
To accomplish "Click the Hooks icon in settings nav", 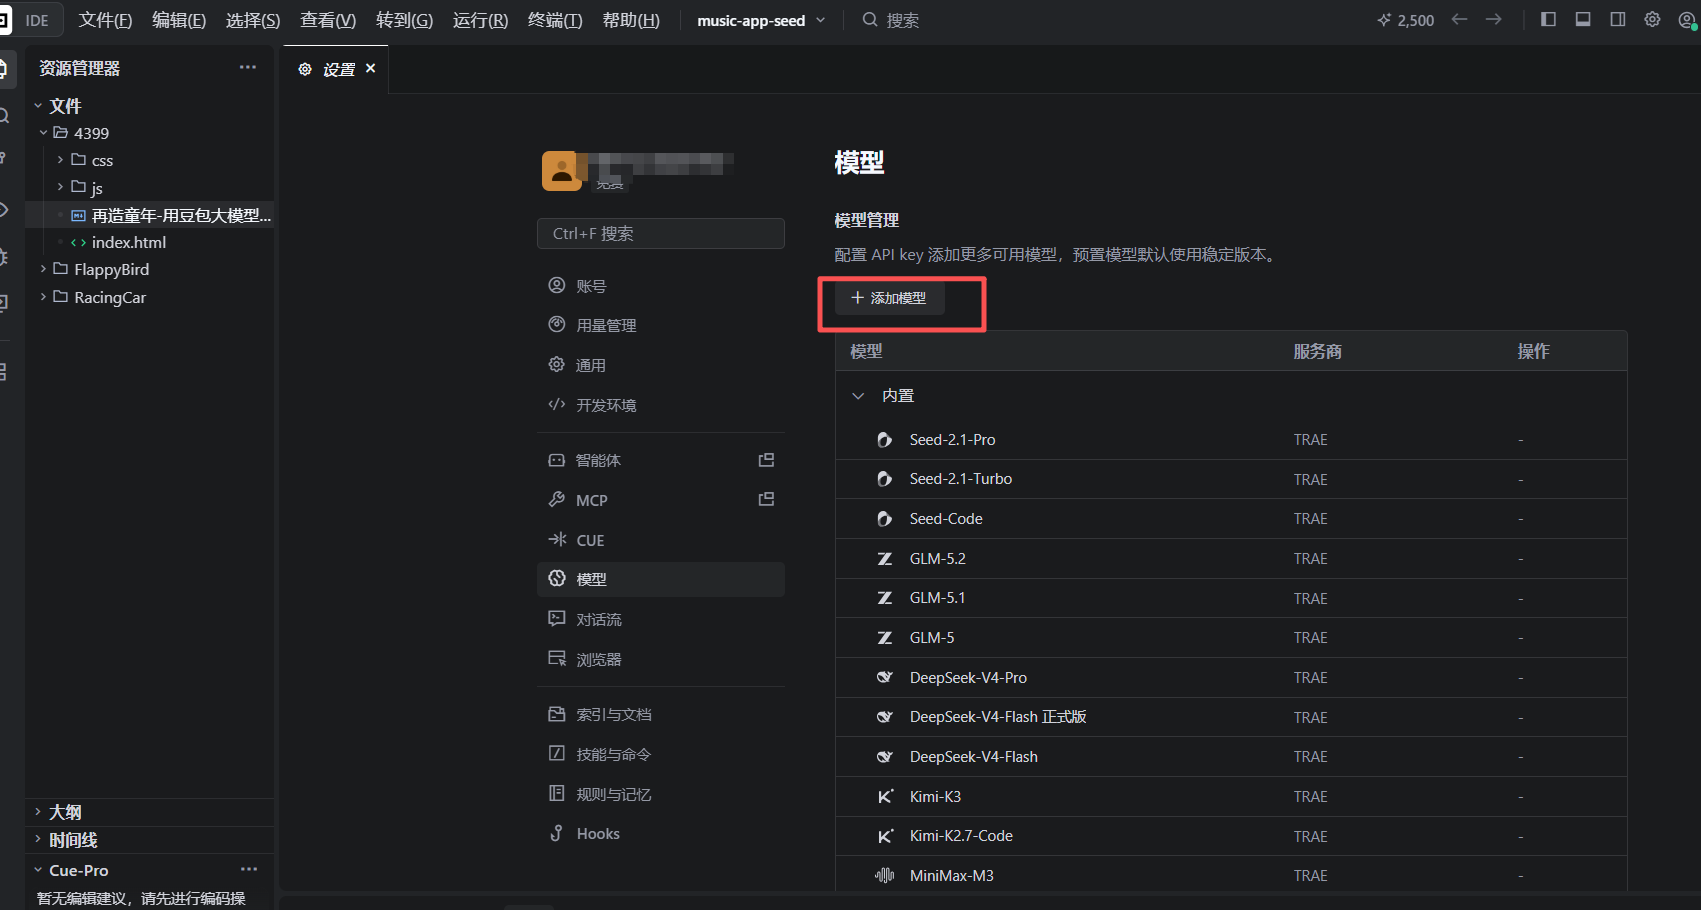I will pos(557,833).
